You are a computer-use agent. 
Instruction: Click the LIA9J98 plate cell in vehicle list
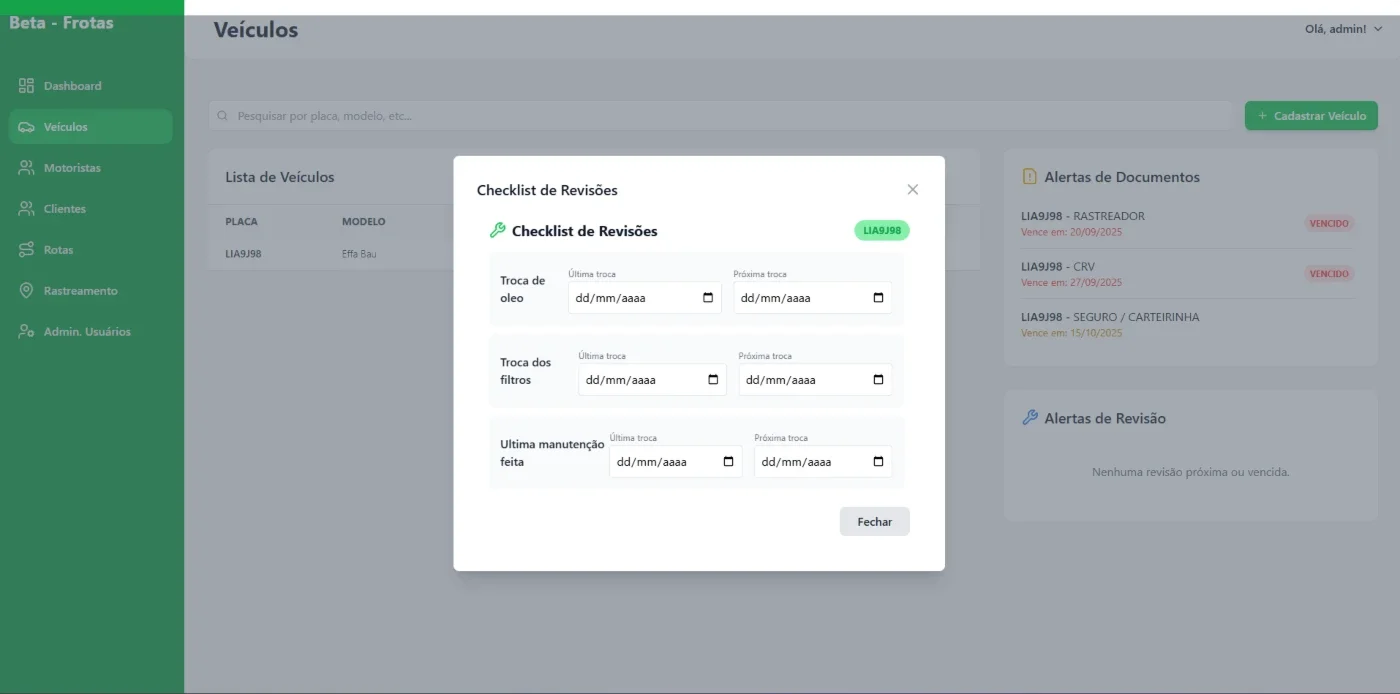pyautogui.click(x=243, y=254)
